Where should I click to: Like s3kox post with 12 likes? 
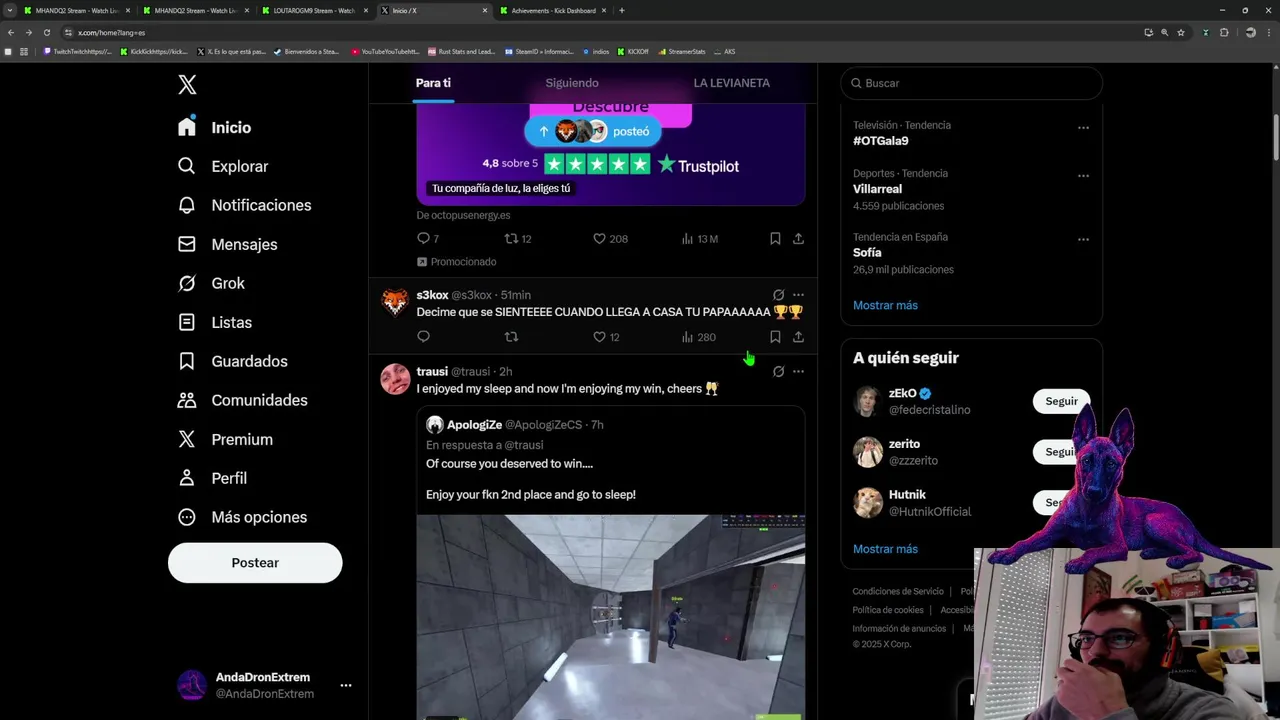(606, 337)
